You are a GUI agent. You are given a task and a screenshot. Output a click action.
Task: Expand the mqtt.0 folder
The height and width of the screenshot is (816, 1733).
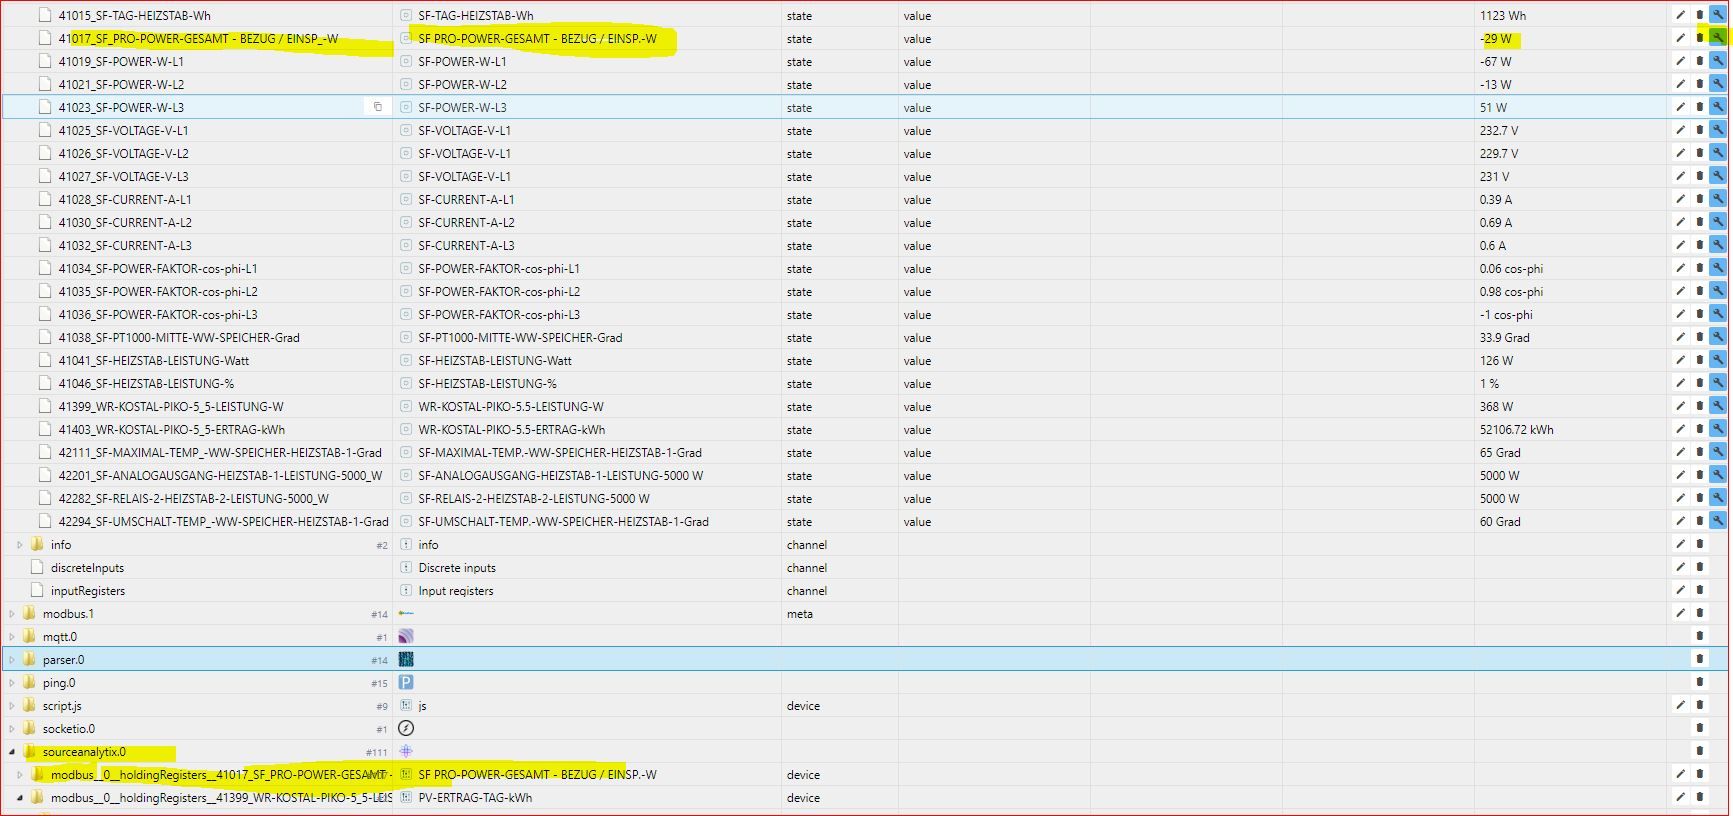(x=12, y=637)
